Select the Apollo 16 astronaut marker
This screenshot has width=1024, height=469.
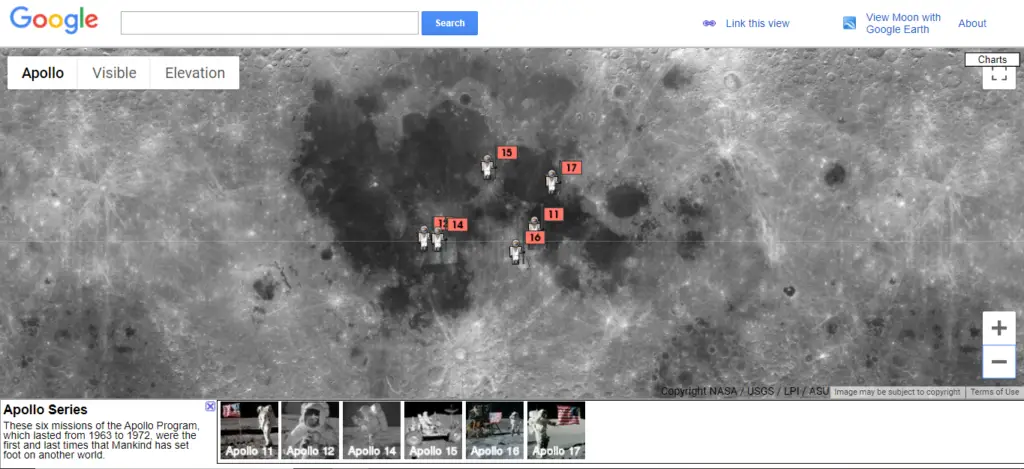click(x=516, y=251)
